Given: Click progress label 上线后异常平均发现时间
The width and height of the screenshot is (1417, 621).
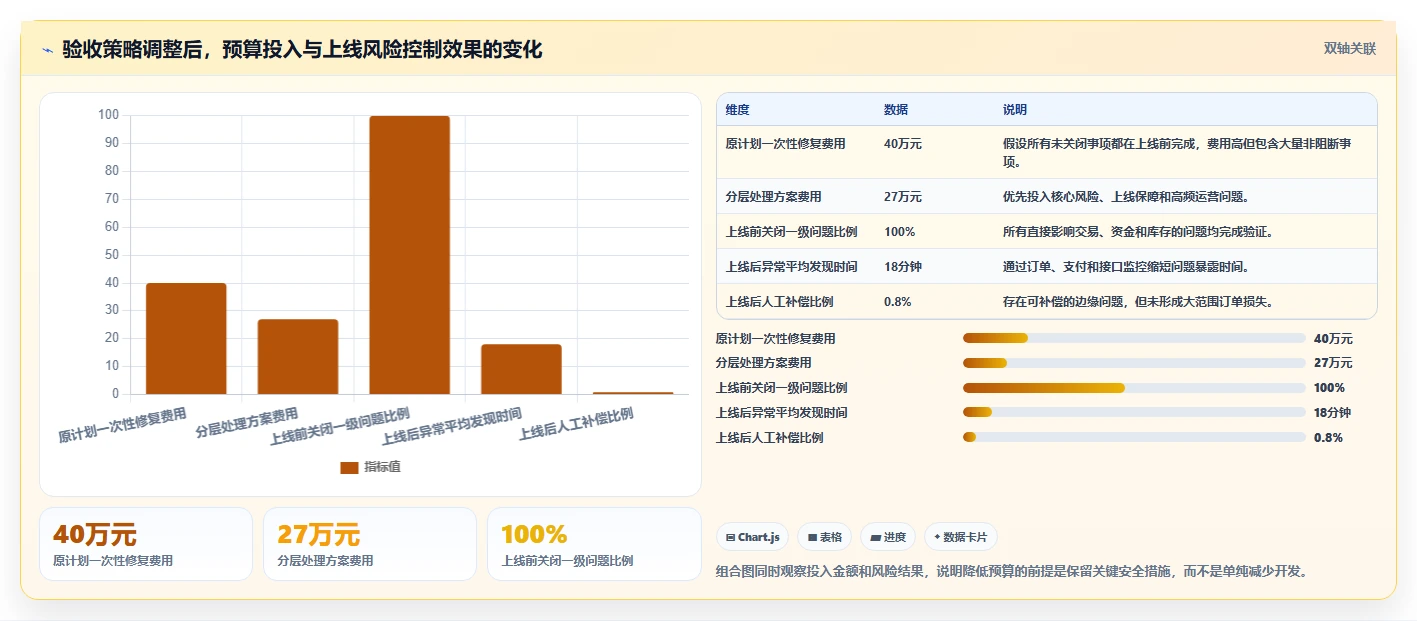Looking at the screenshot, I should click(782, 413).
